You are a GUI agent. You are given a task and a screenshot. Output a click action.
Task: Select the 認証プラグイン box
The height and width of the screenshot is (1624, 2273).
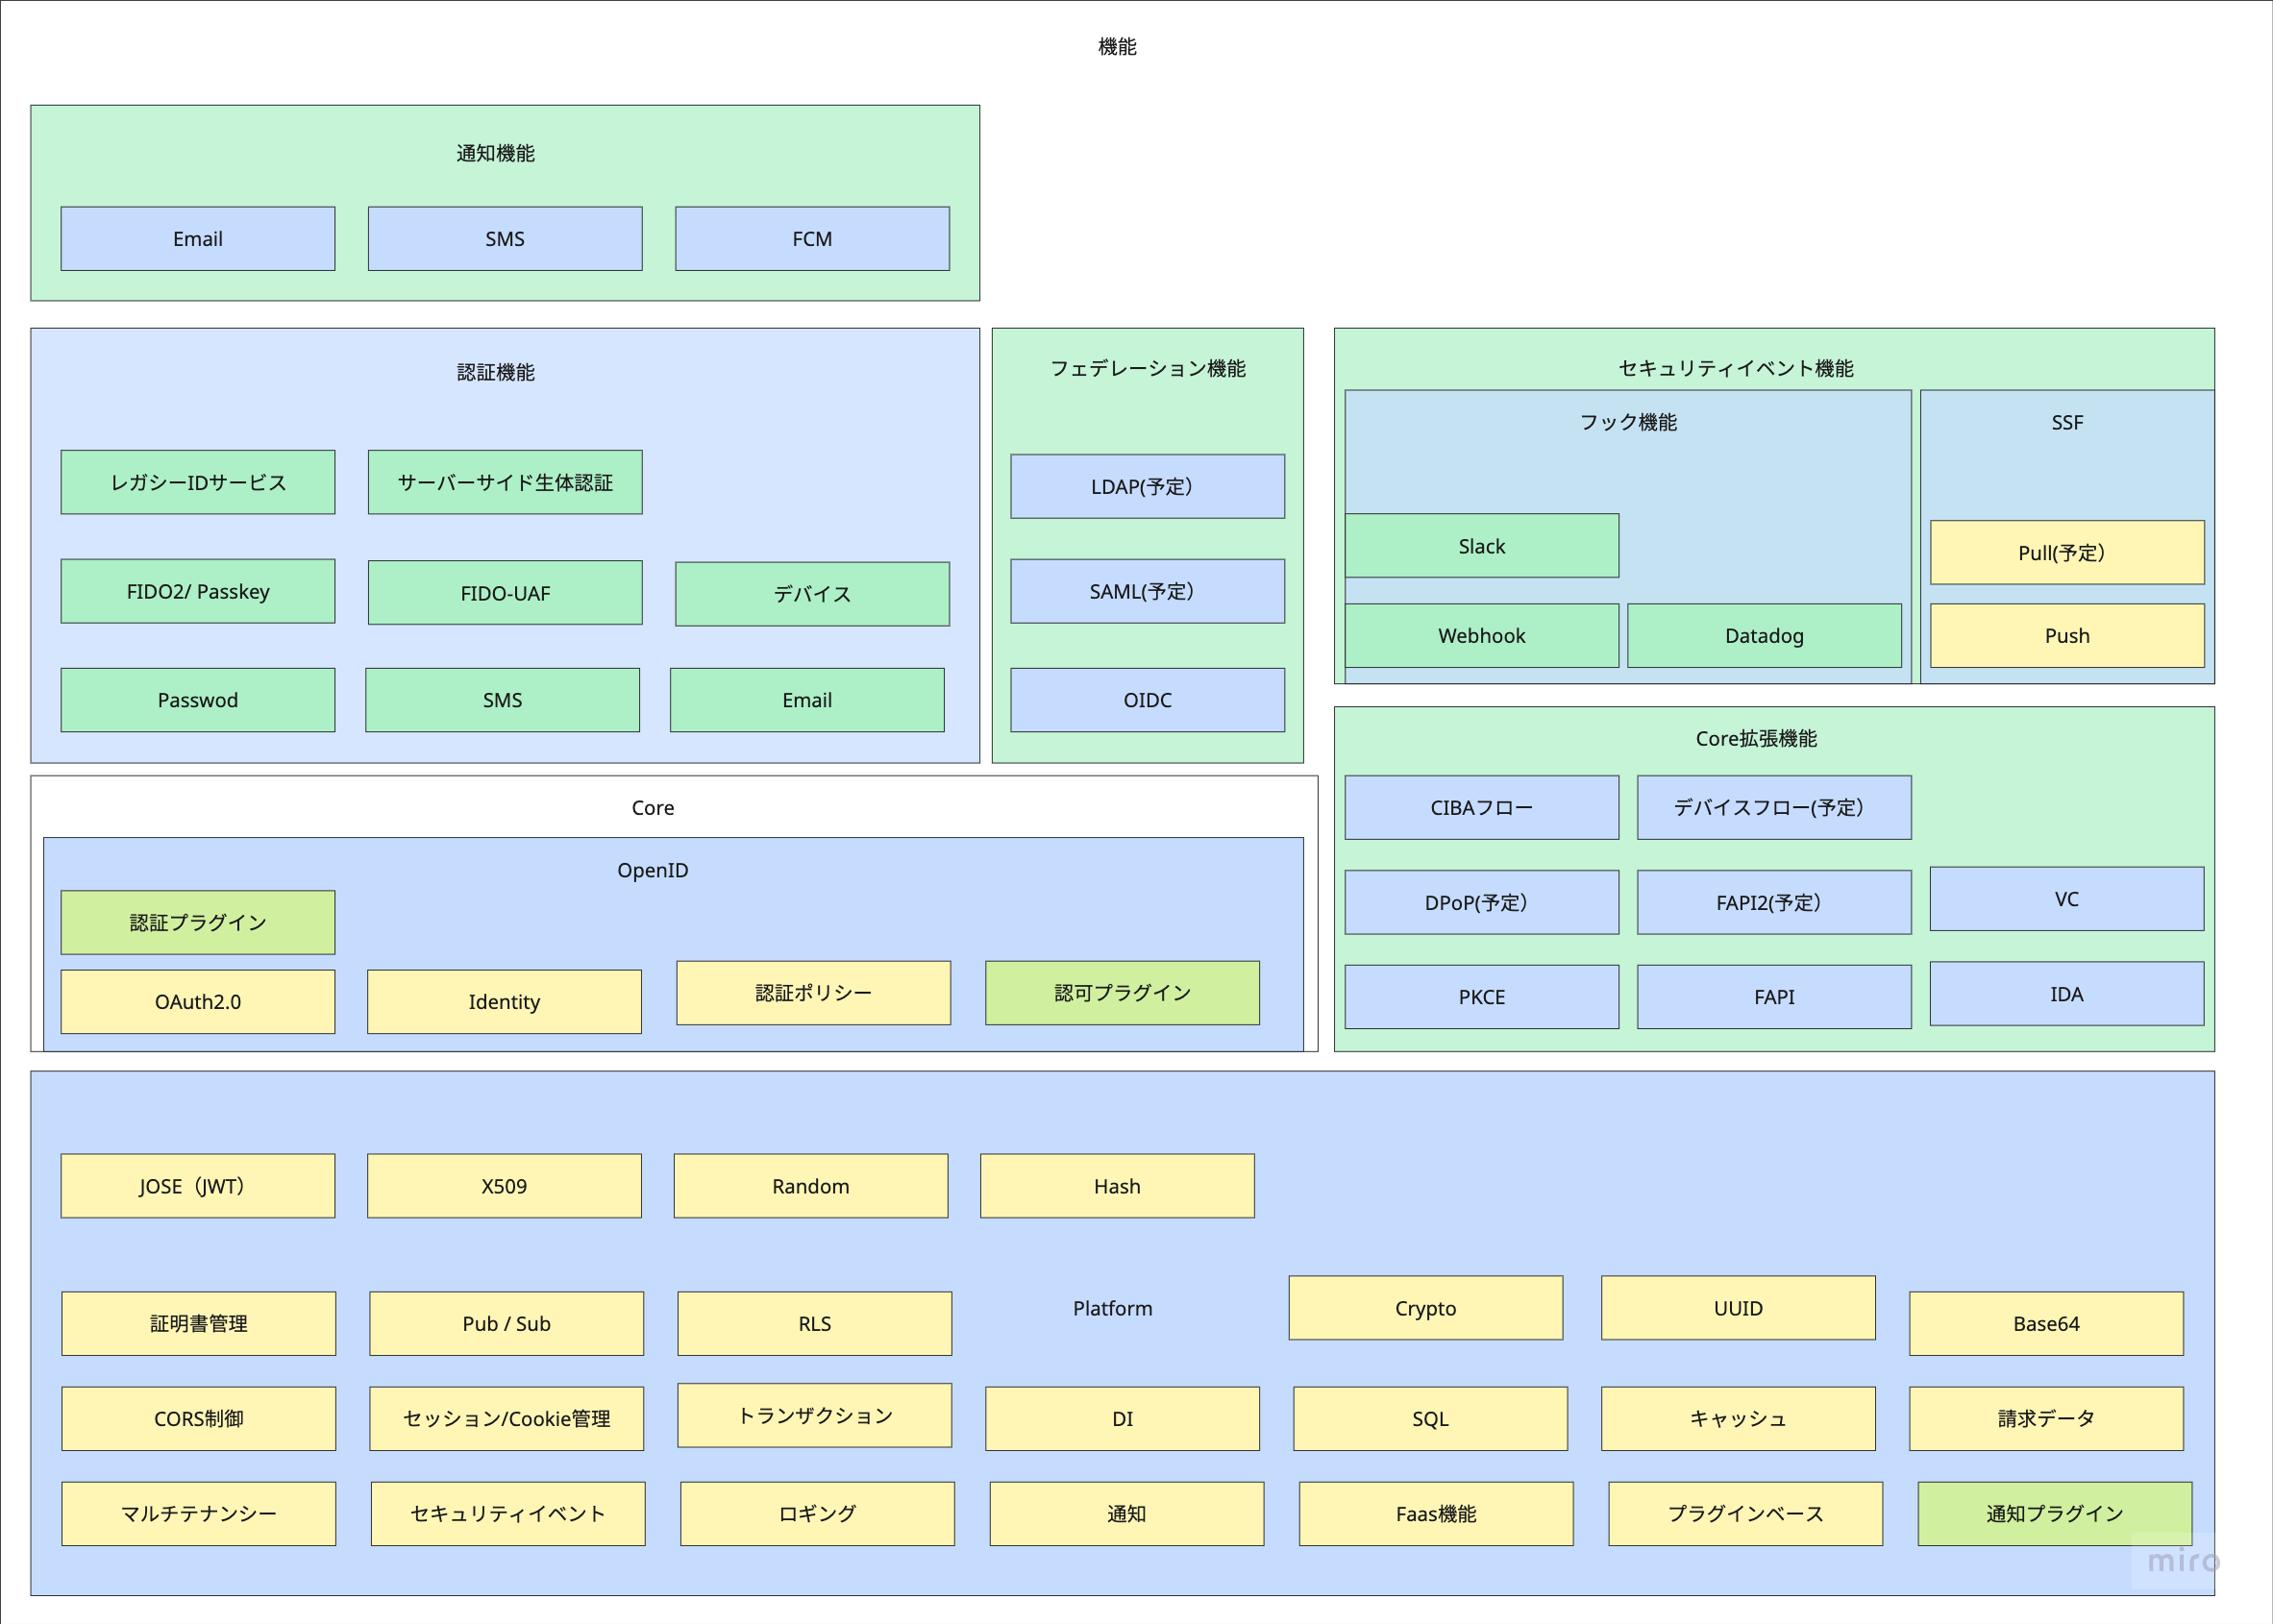[198, 922]
